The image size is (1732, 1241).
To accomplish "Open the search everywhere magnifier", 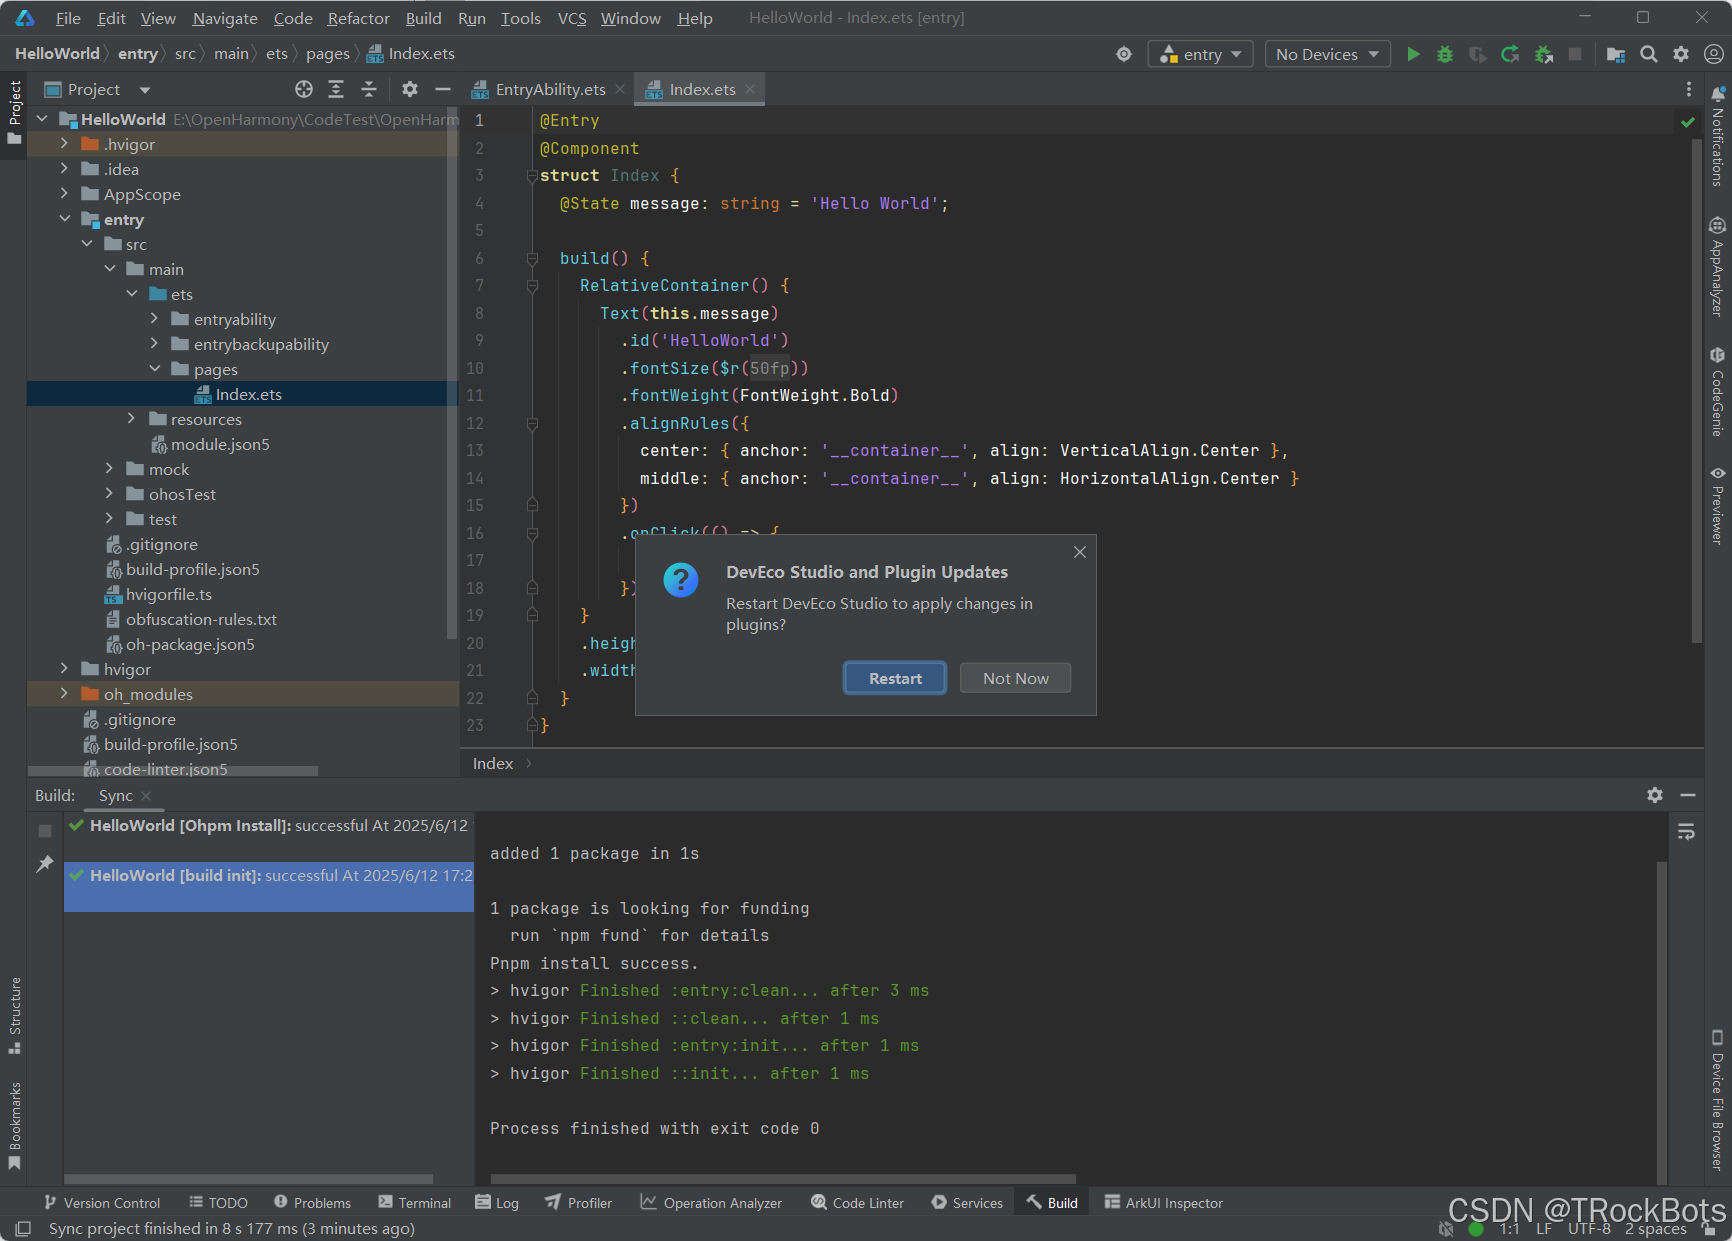I will coord(1649,54).
